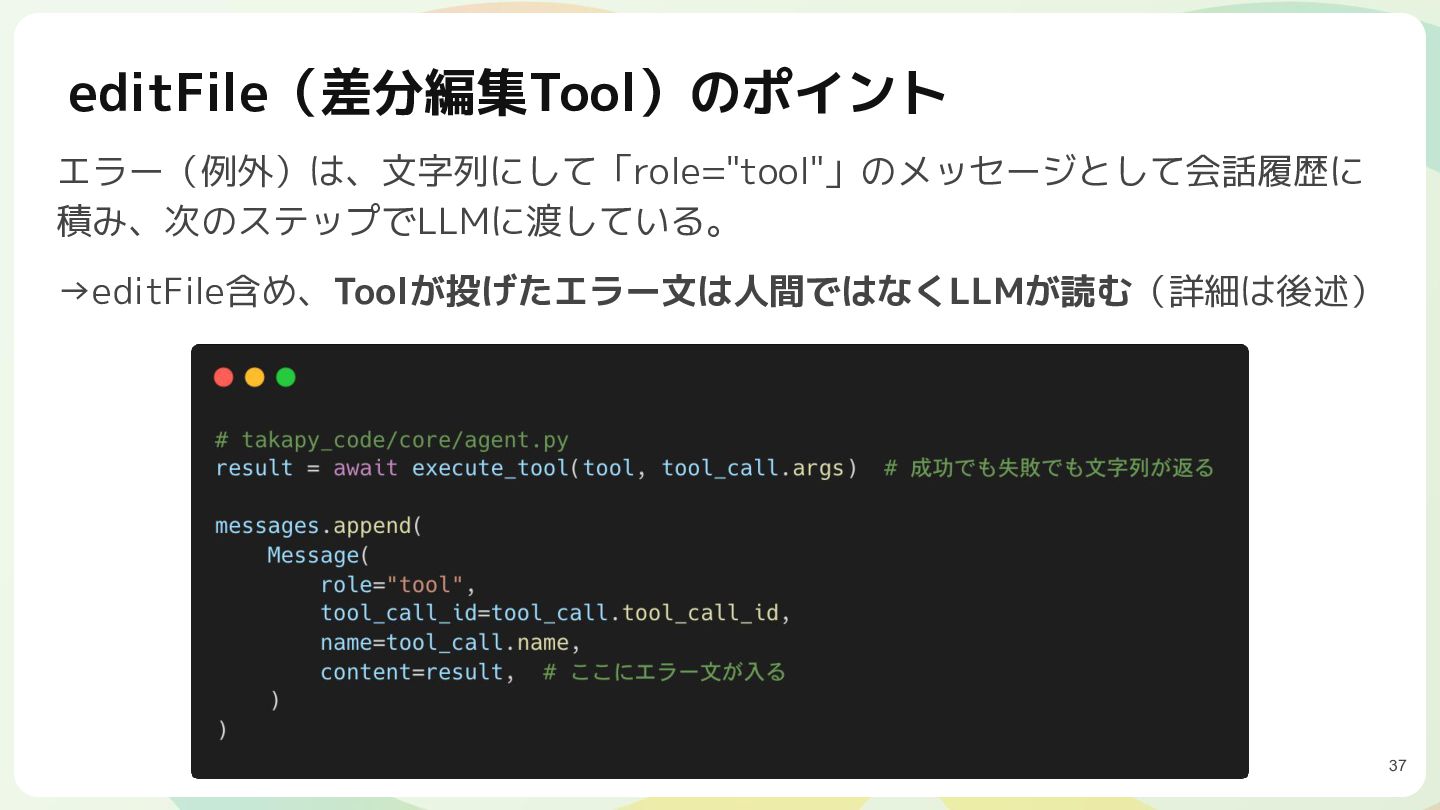Click the slide page number 37
The image size is (1440, 810).
(1397, 766)
